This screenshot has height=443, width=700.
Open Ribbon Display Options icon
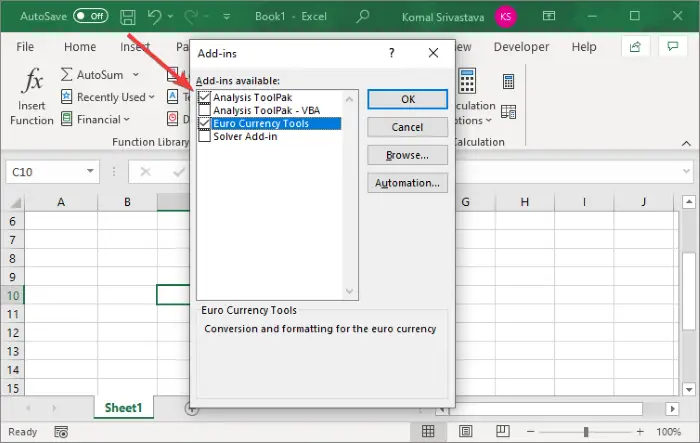pyautogui.click(x=549, y=17)
